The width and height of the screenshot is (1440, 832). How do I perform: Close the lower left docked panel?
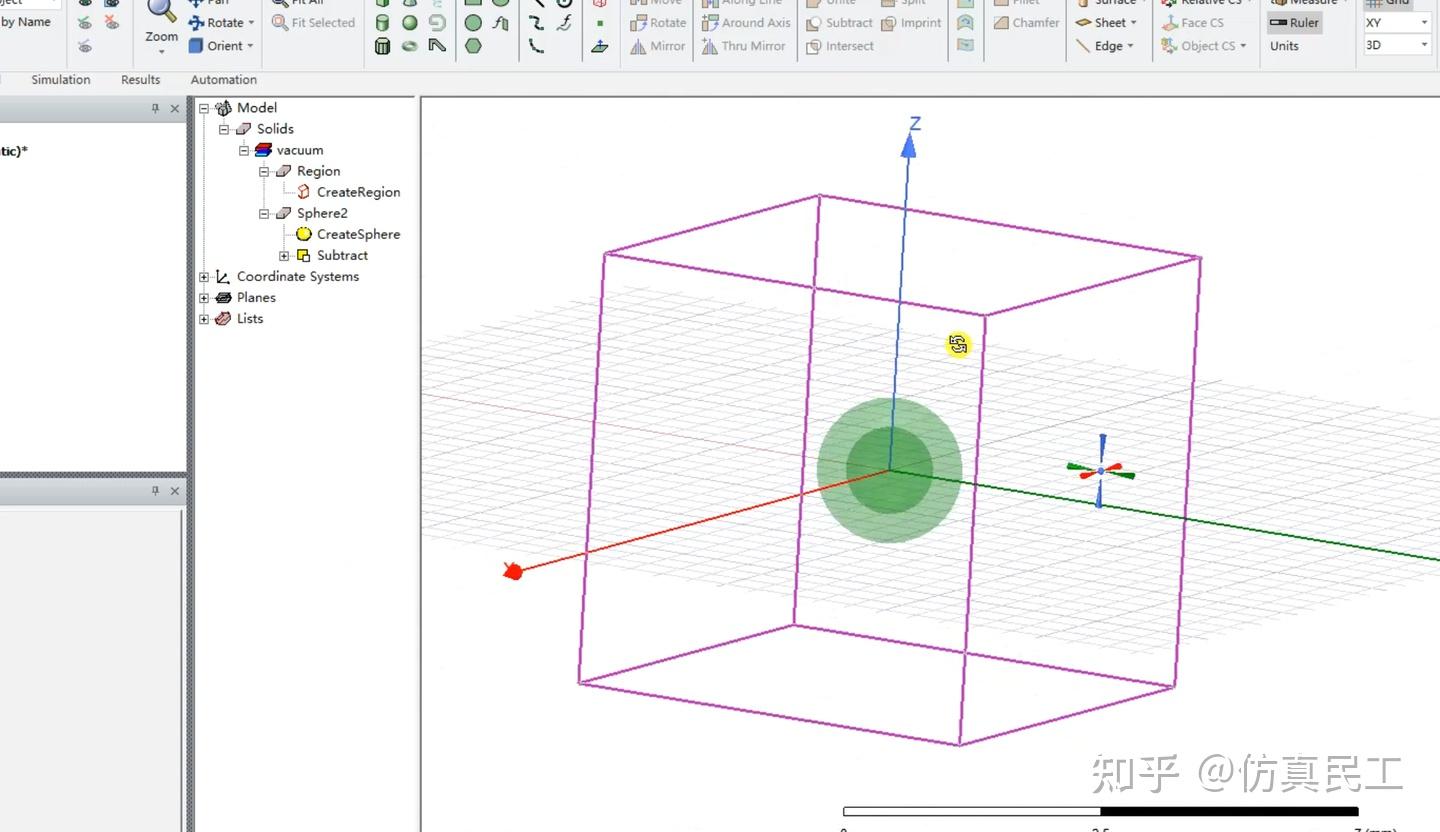point(175,491)
